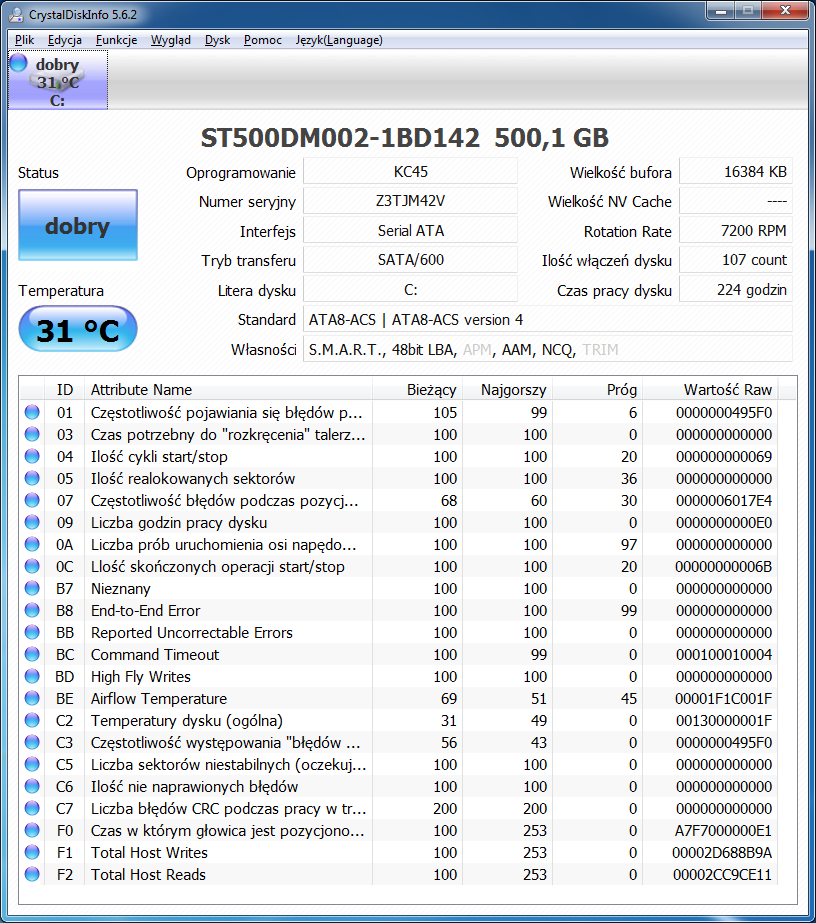The image size is (816, 923).
Task: Click the power-on hours field 224 godzin
Action: pyautogui.click(x=736, y=290)
